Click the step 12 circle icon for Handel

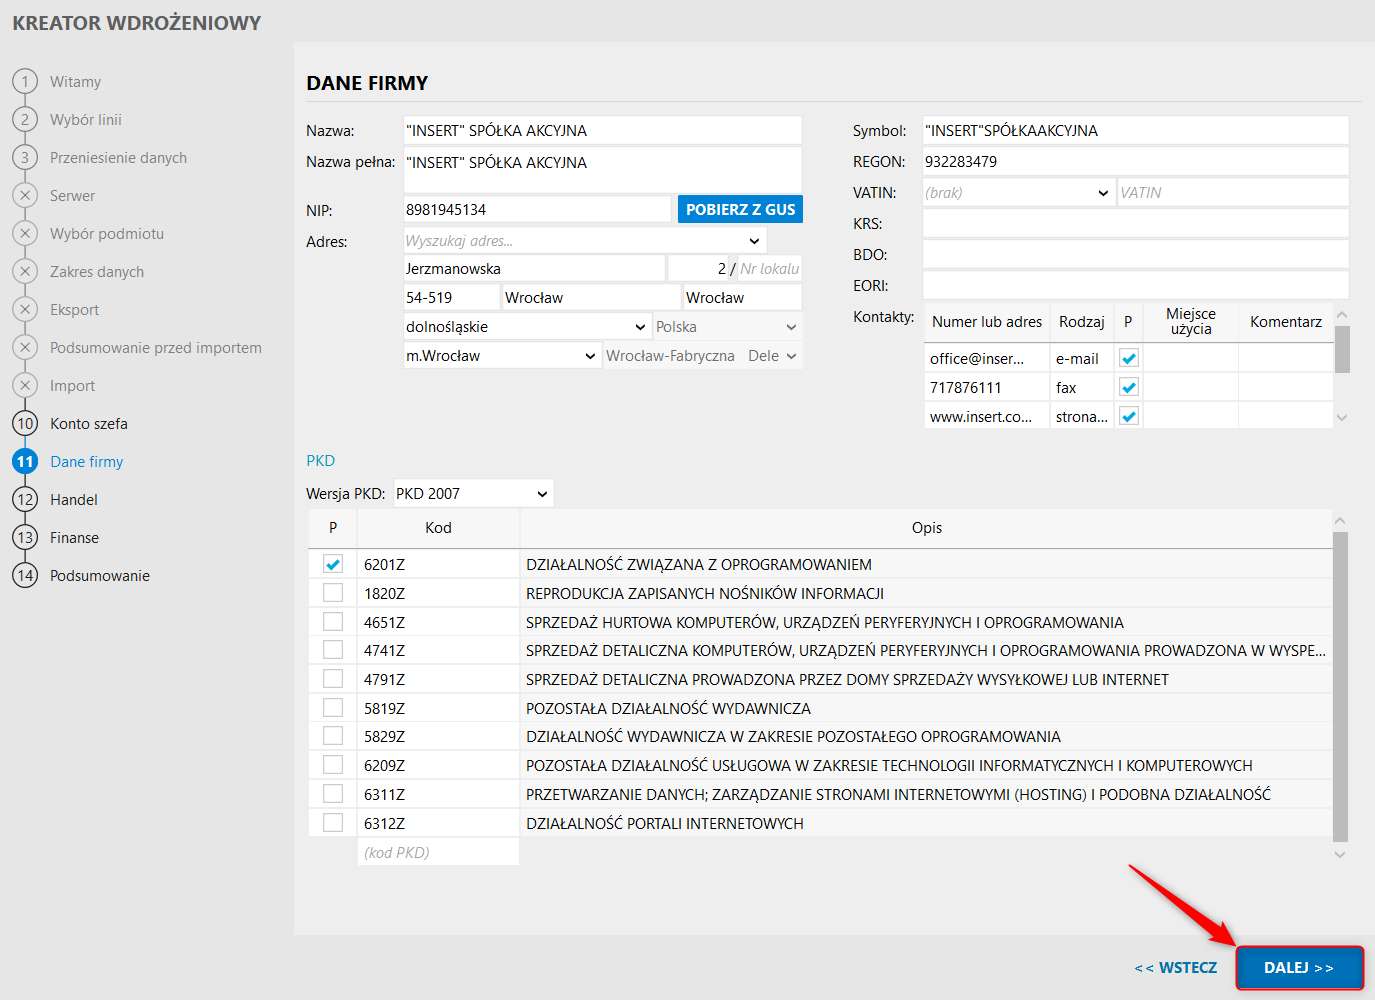[25, 499]
